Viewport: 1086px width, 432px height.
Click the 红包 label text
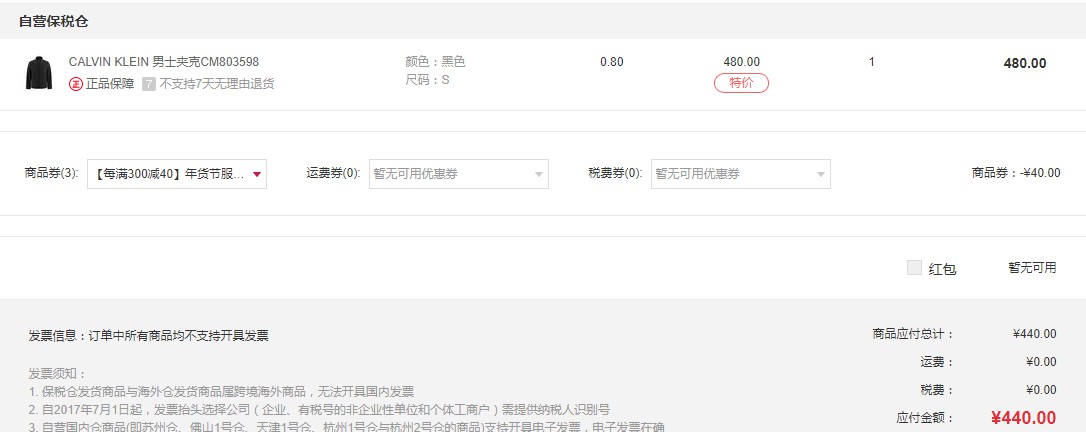pyautogui.click(x=942, y=269)
